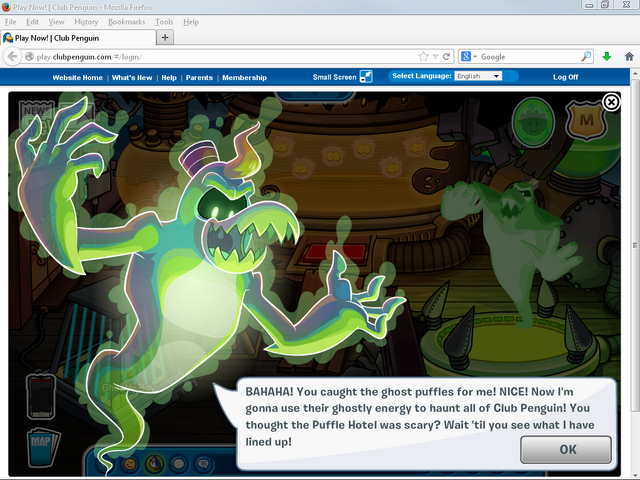Bookmark the page with the star icon
Screen dimensions: 640x480
click(x=423, y=57)
